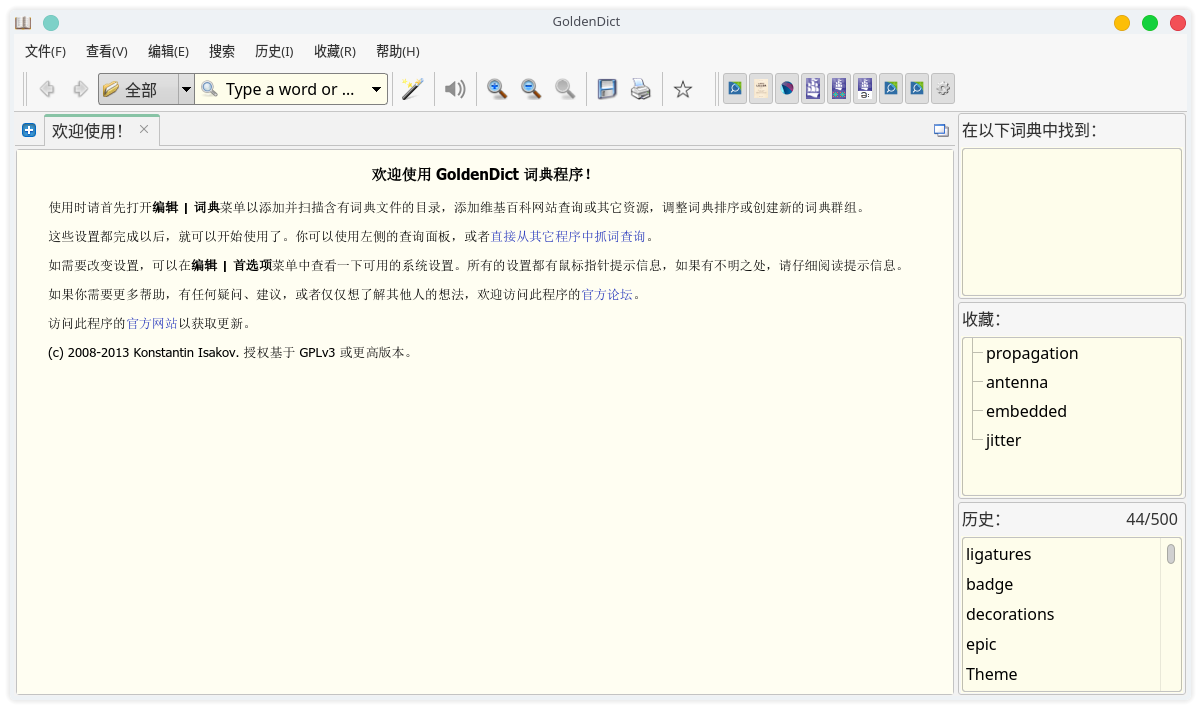This screenshot has height=710, width=1201.
Task: Click the 在以下词典中找到 results list
Action: click(1072, 222)
